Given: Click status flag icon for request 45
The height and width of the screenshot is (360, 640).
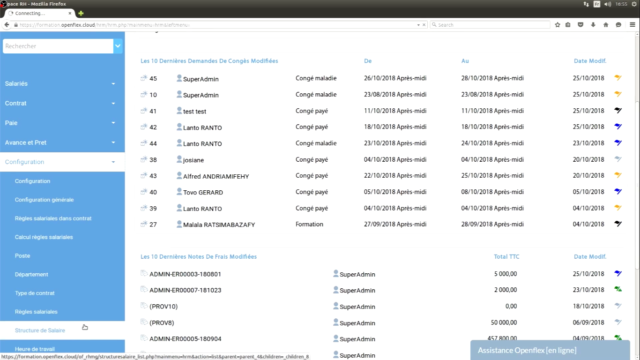Looking at the screenshot, I should tap(618, 78).
